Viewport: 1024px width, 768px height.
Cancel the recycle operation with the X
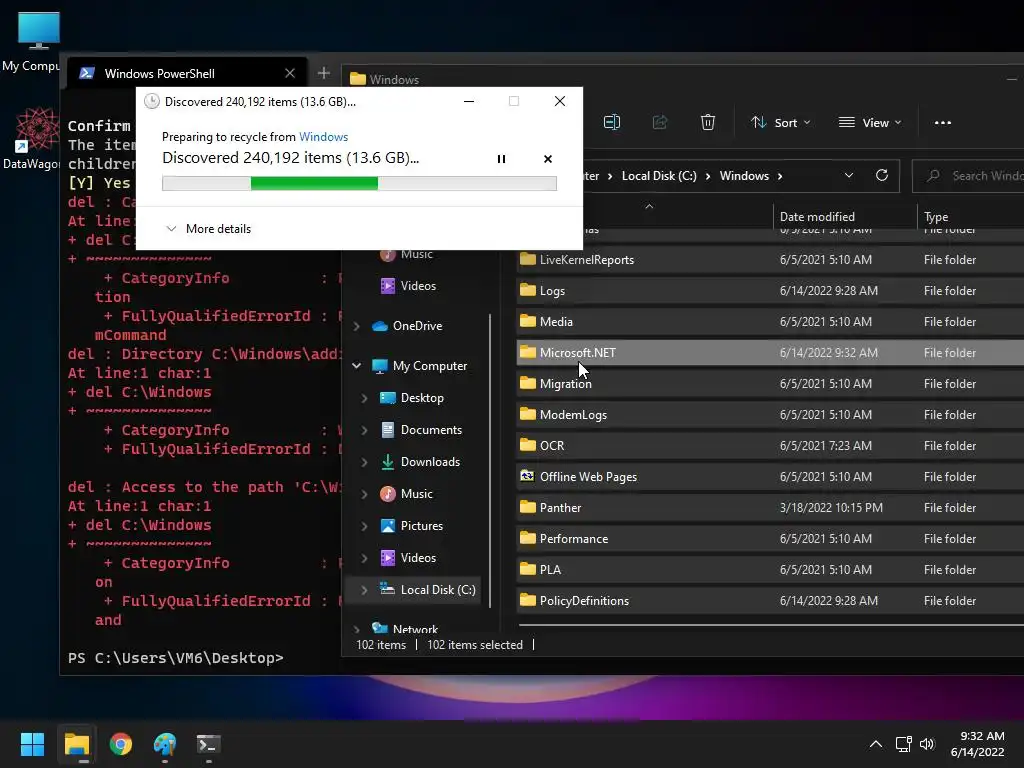(x=547, y=159)
